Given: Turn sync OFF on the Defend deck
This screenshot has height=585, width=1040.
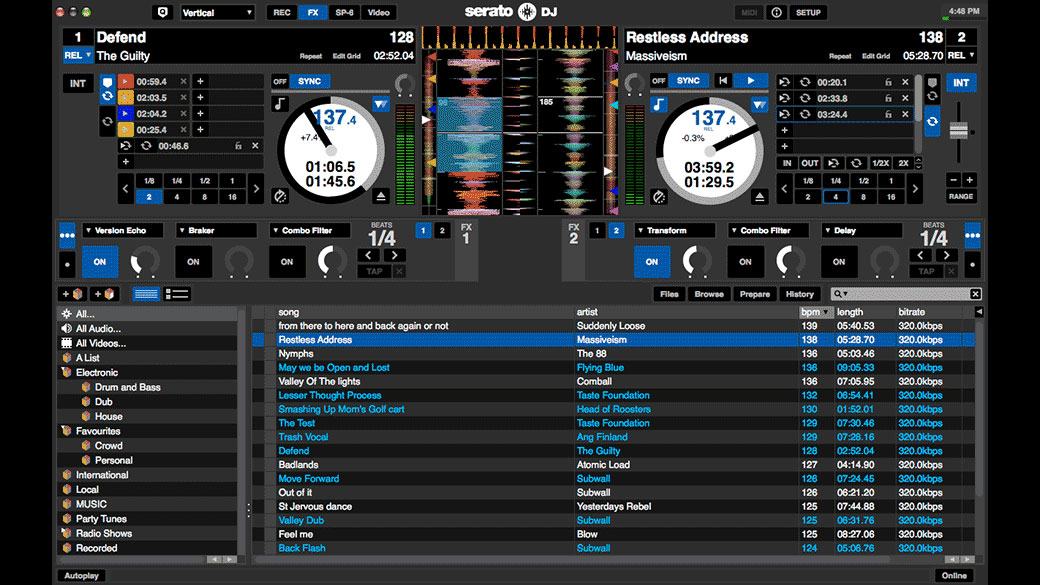Looking at the screenshot, I should (280, 82).
